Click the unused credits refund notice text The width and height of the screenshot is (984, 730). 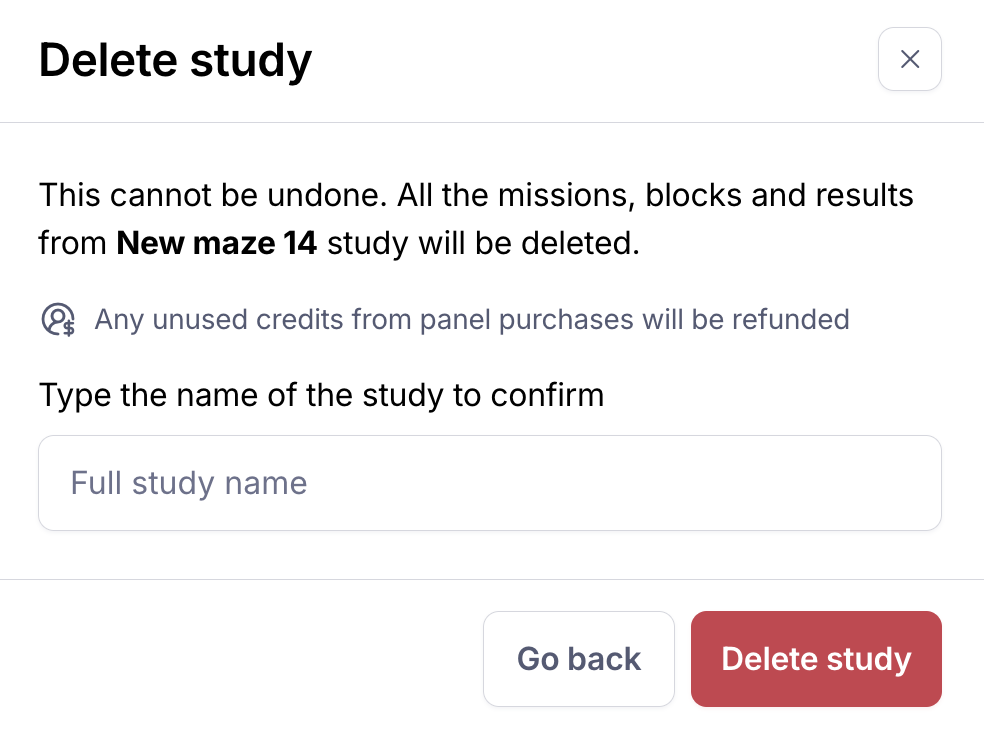[471, 320]
